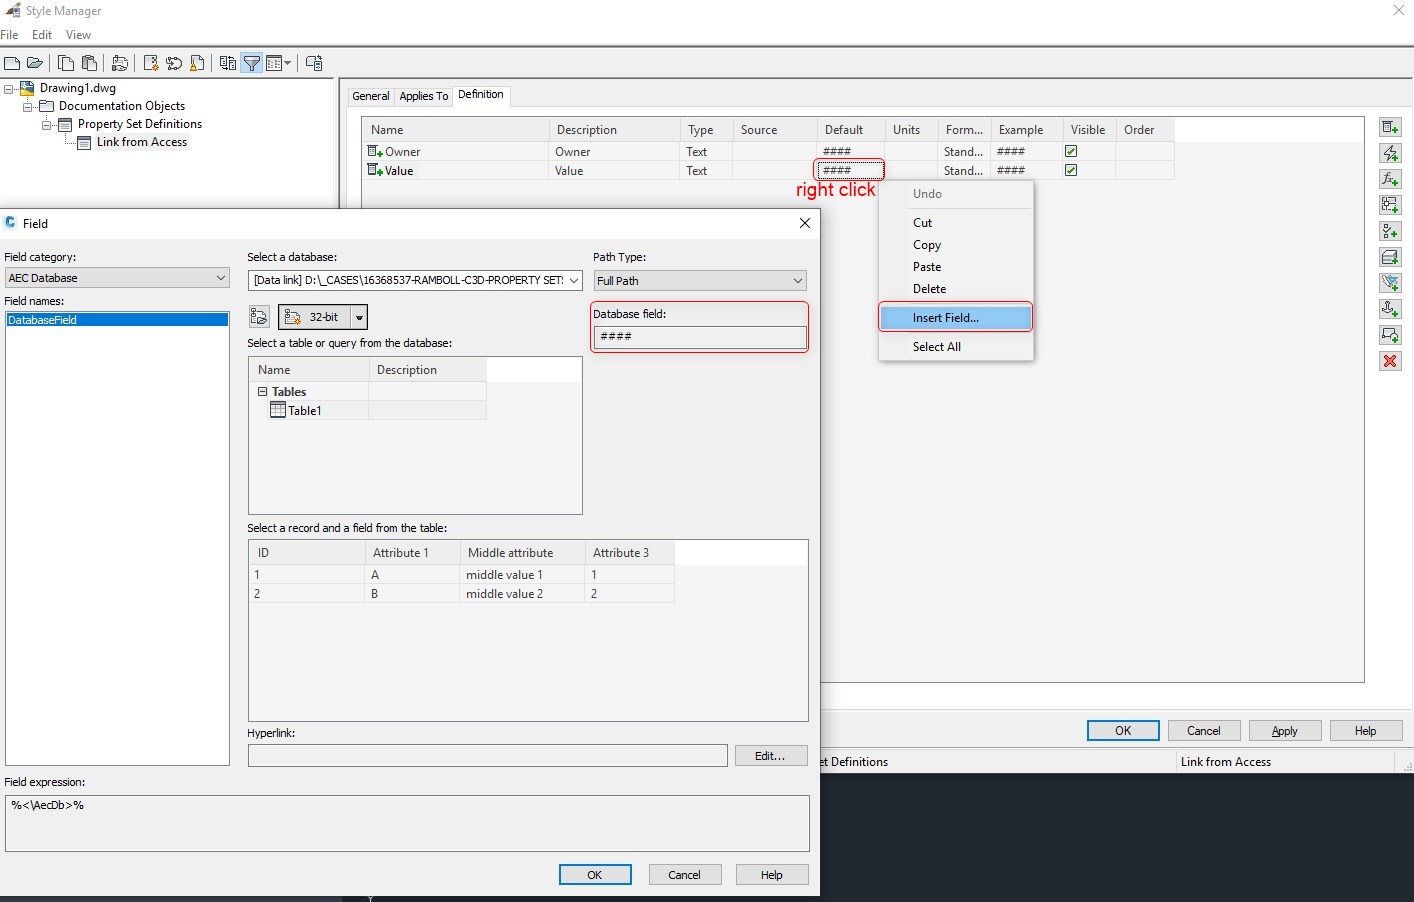The height and width of the screenshot is (902, 1414).
Task: Collapse the Tables node in the table list
Action: point(263,391)
